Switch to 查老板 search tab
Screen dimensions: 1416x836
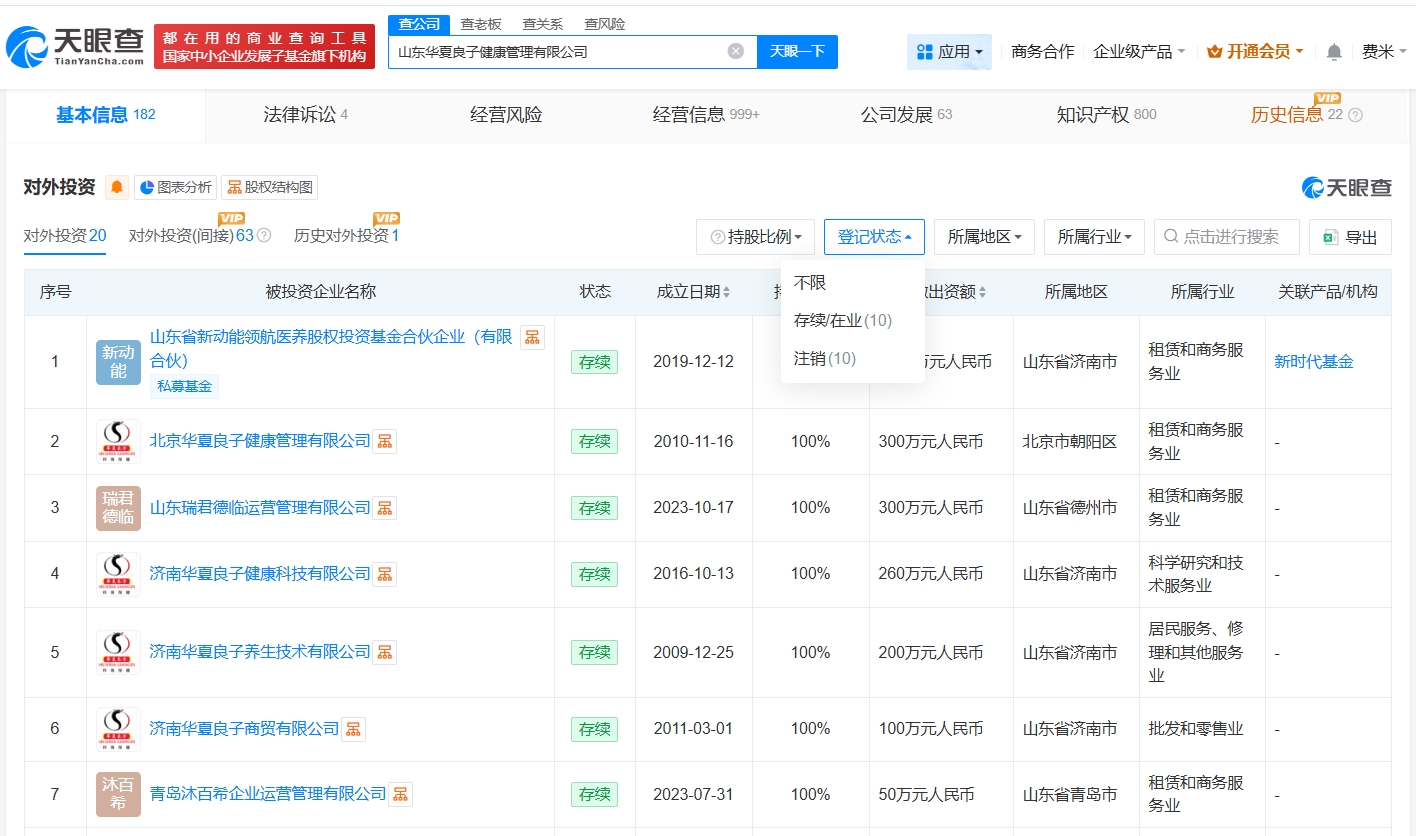[481, 24]
